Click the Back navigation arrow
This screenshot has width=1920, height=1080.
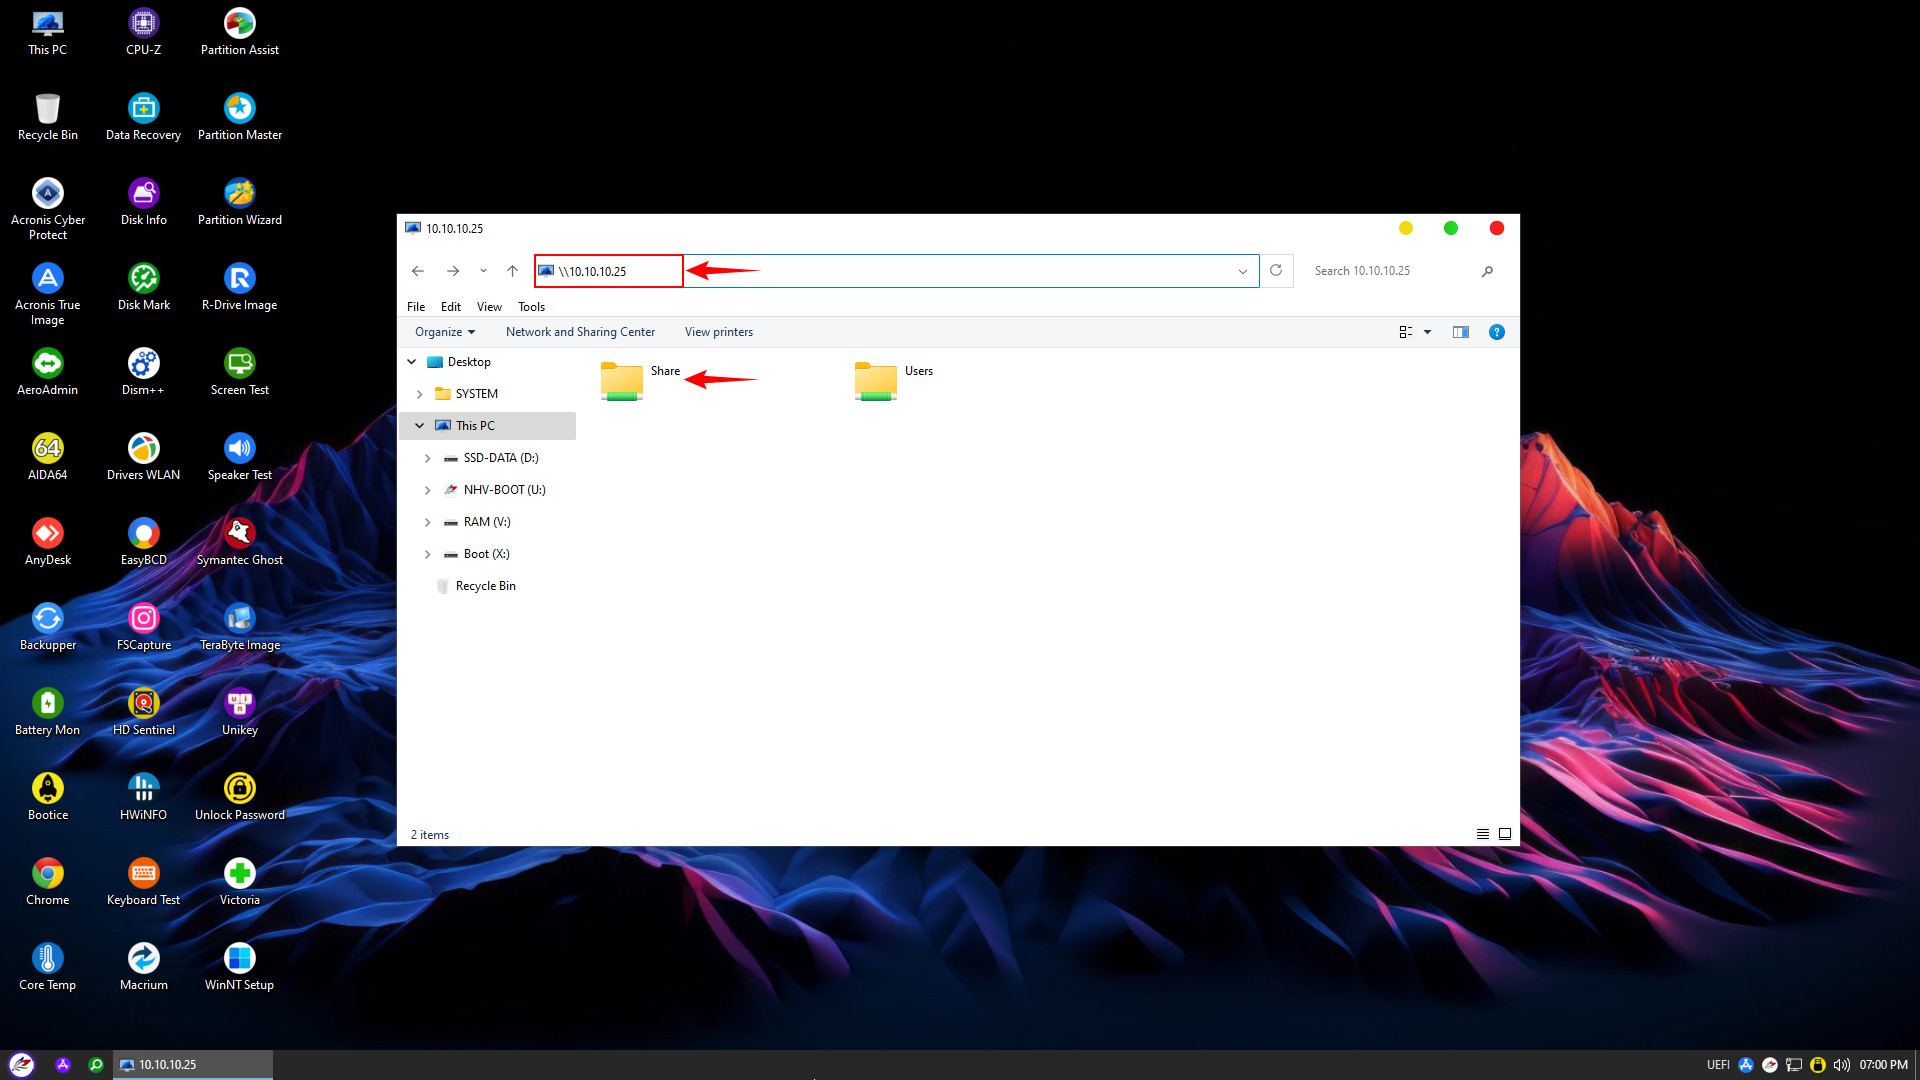(418, 271)
